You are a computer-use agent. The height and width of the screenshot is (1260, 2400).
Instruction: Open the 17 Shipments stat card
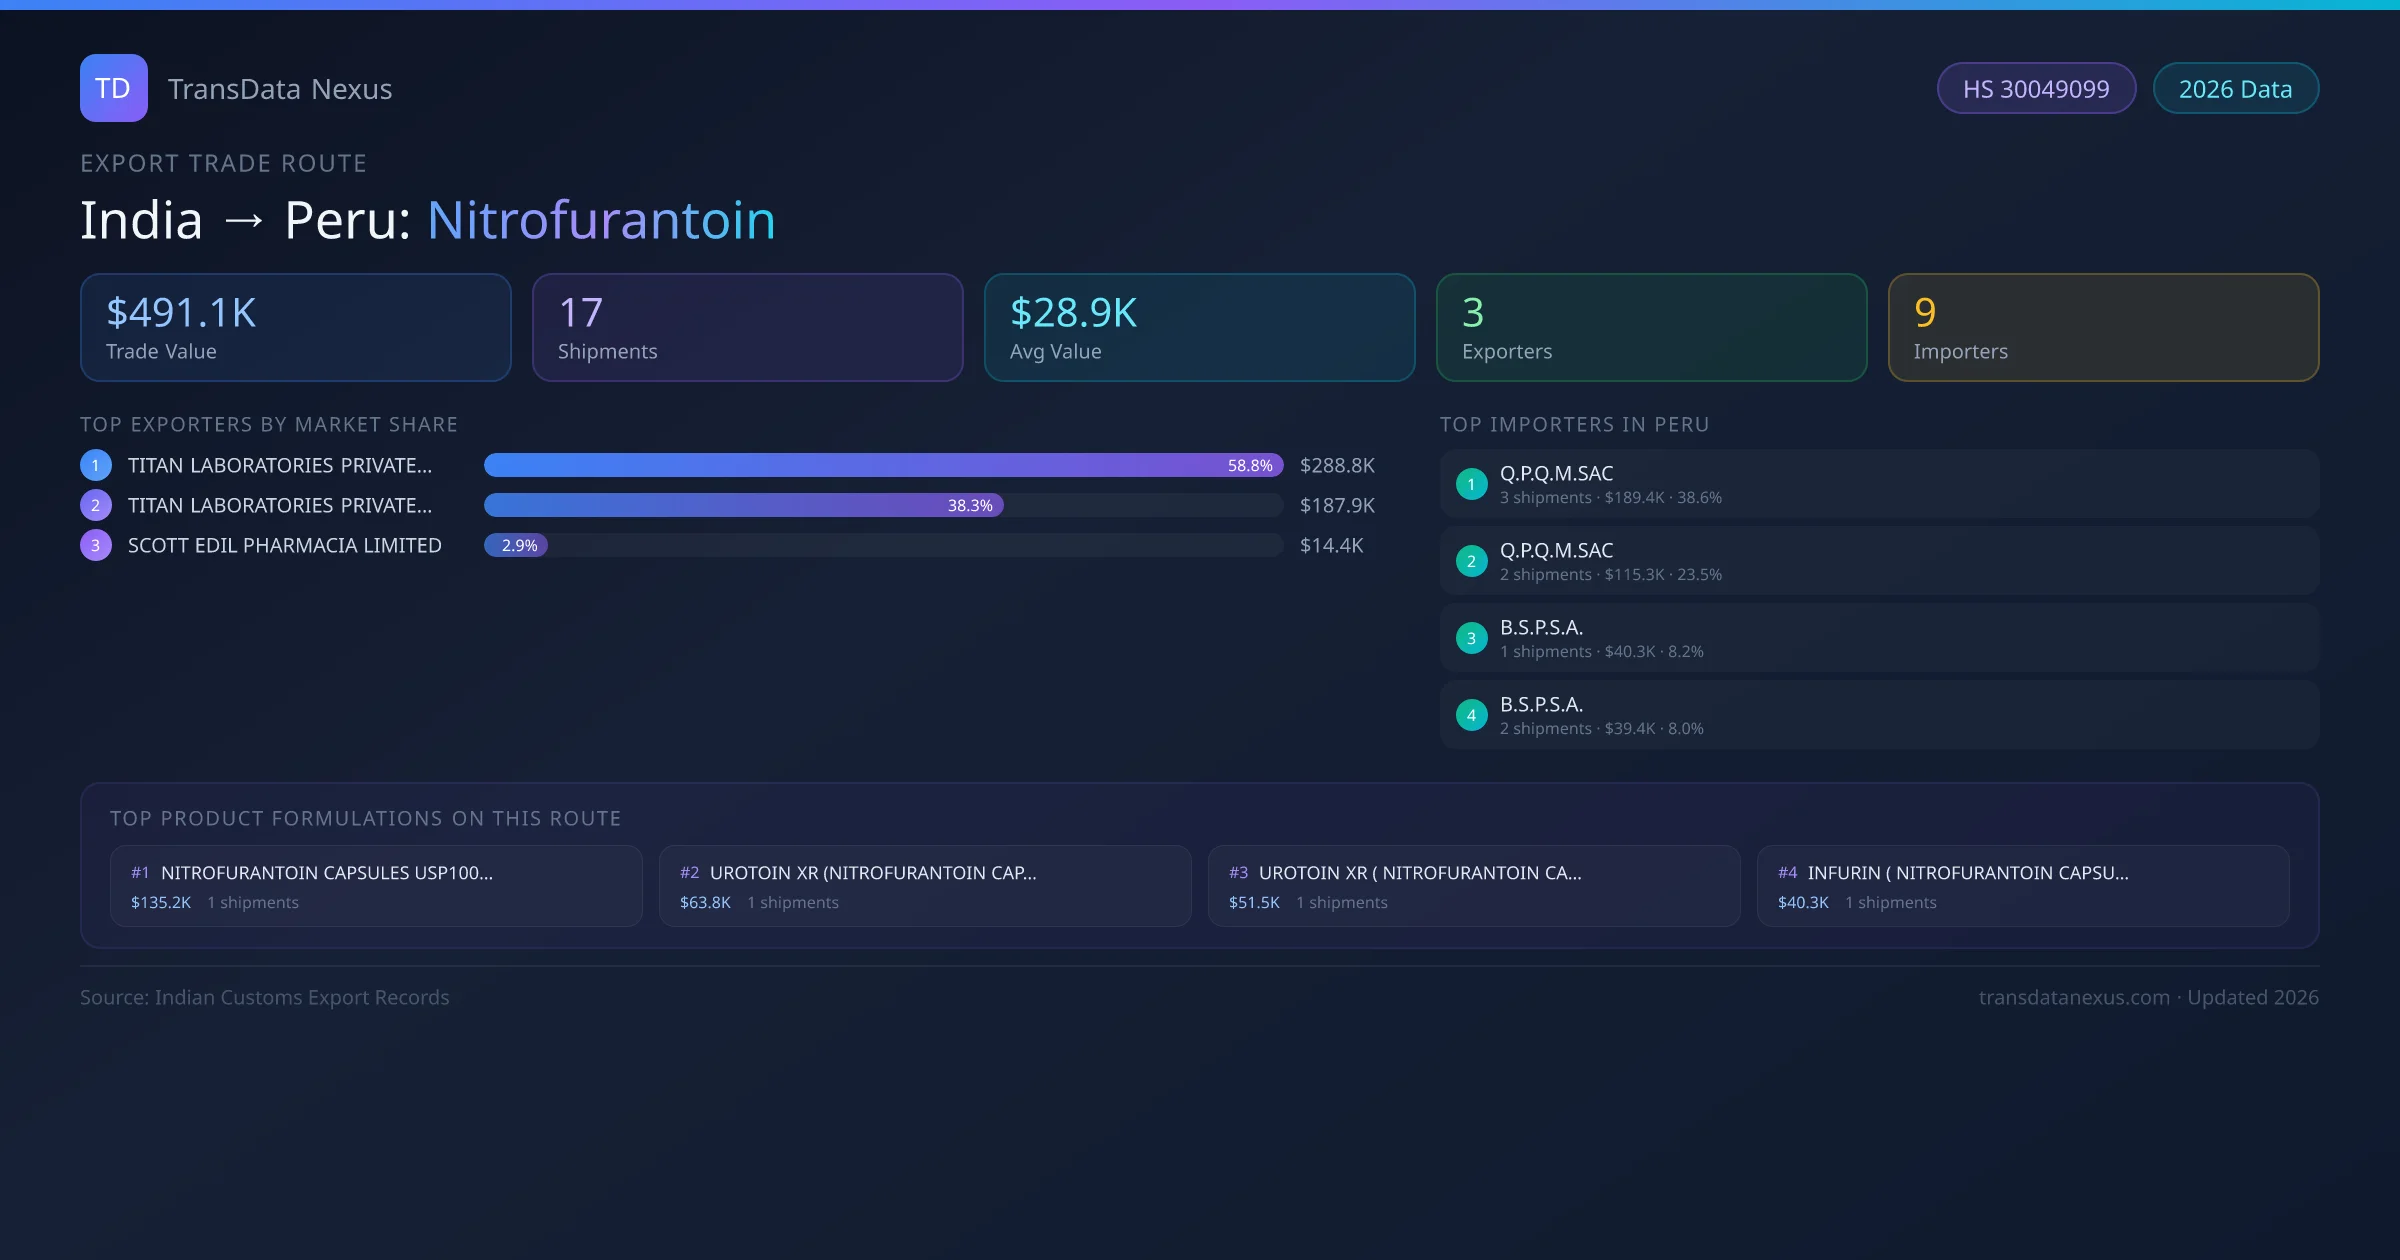tap(747, 327)
